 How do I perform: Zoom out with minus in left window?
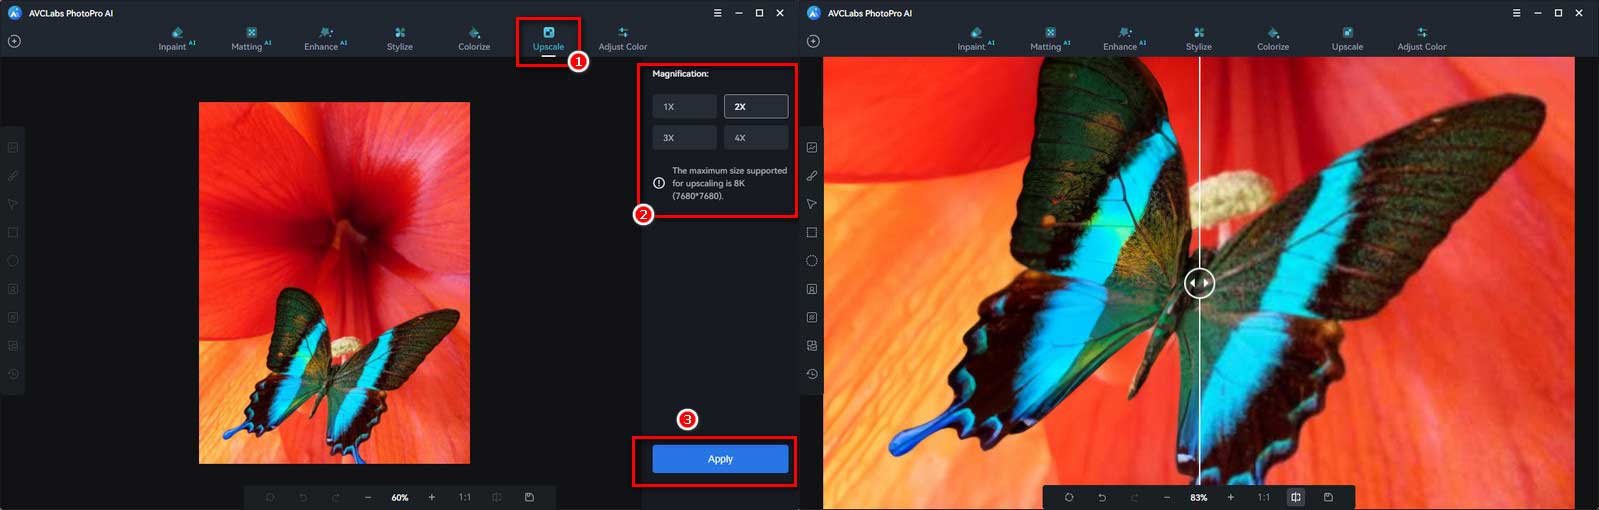coord(368,497)
